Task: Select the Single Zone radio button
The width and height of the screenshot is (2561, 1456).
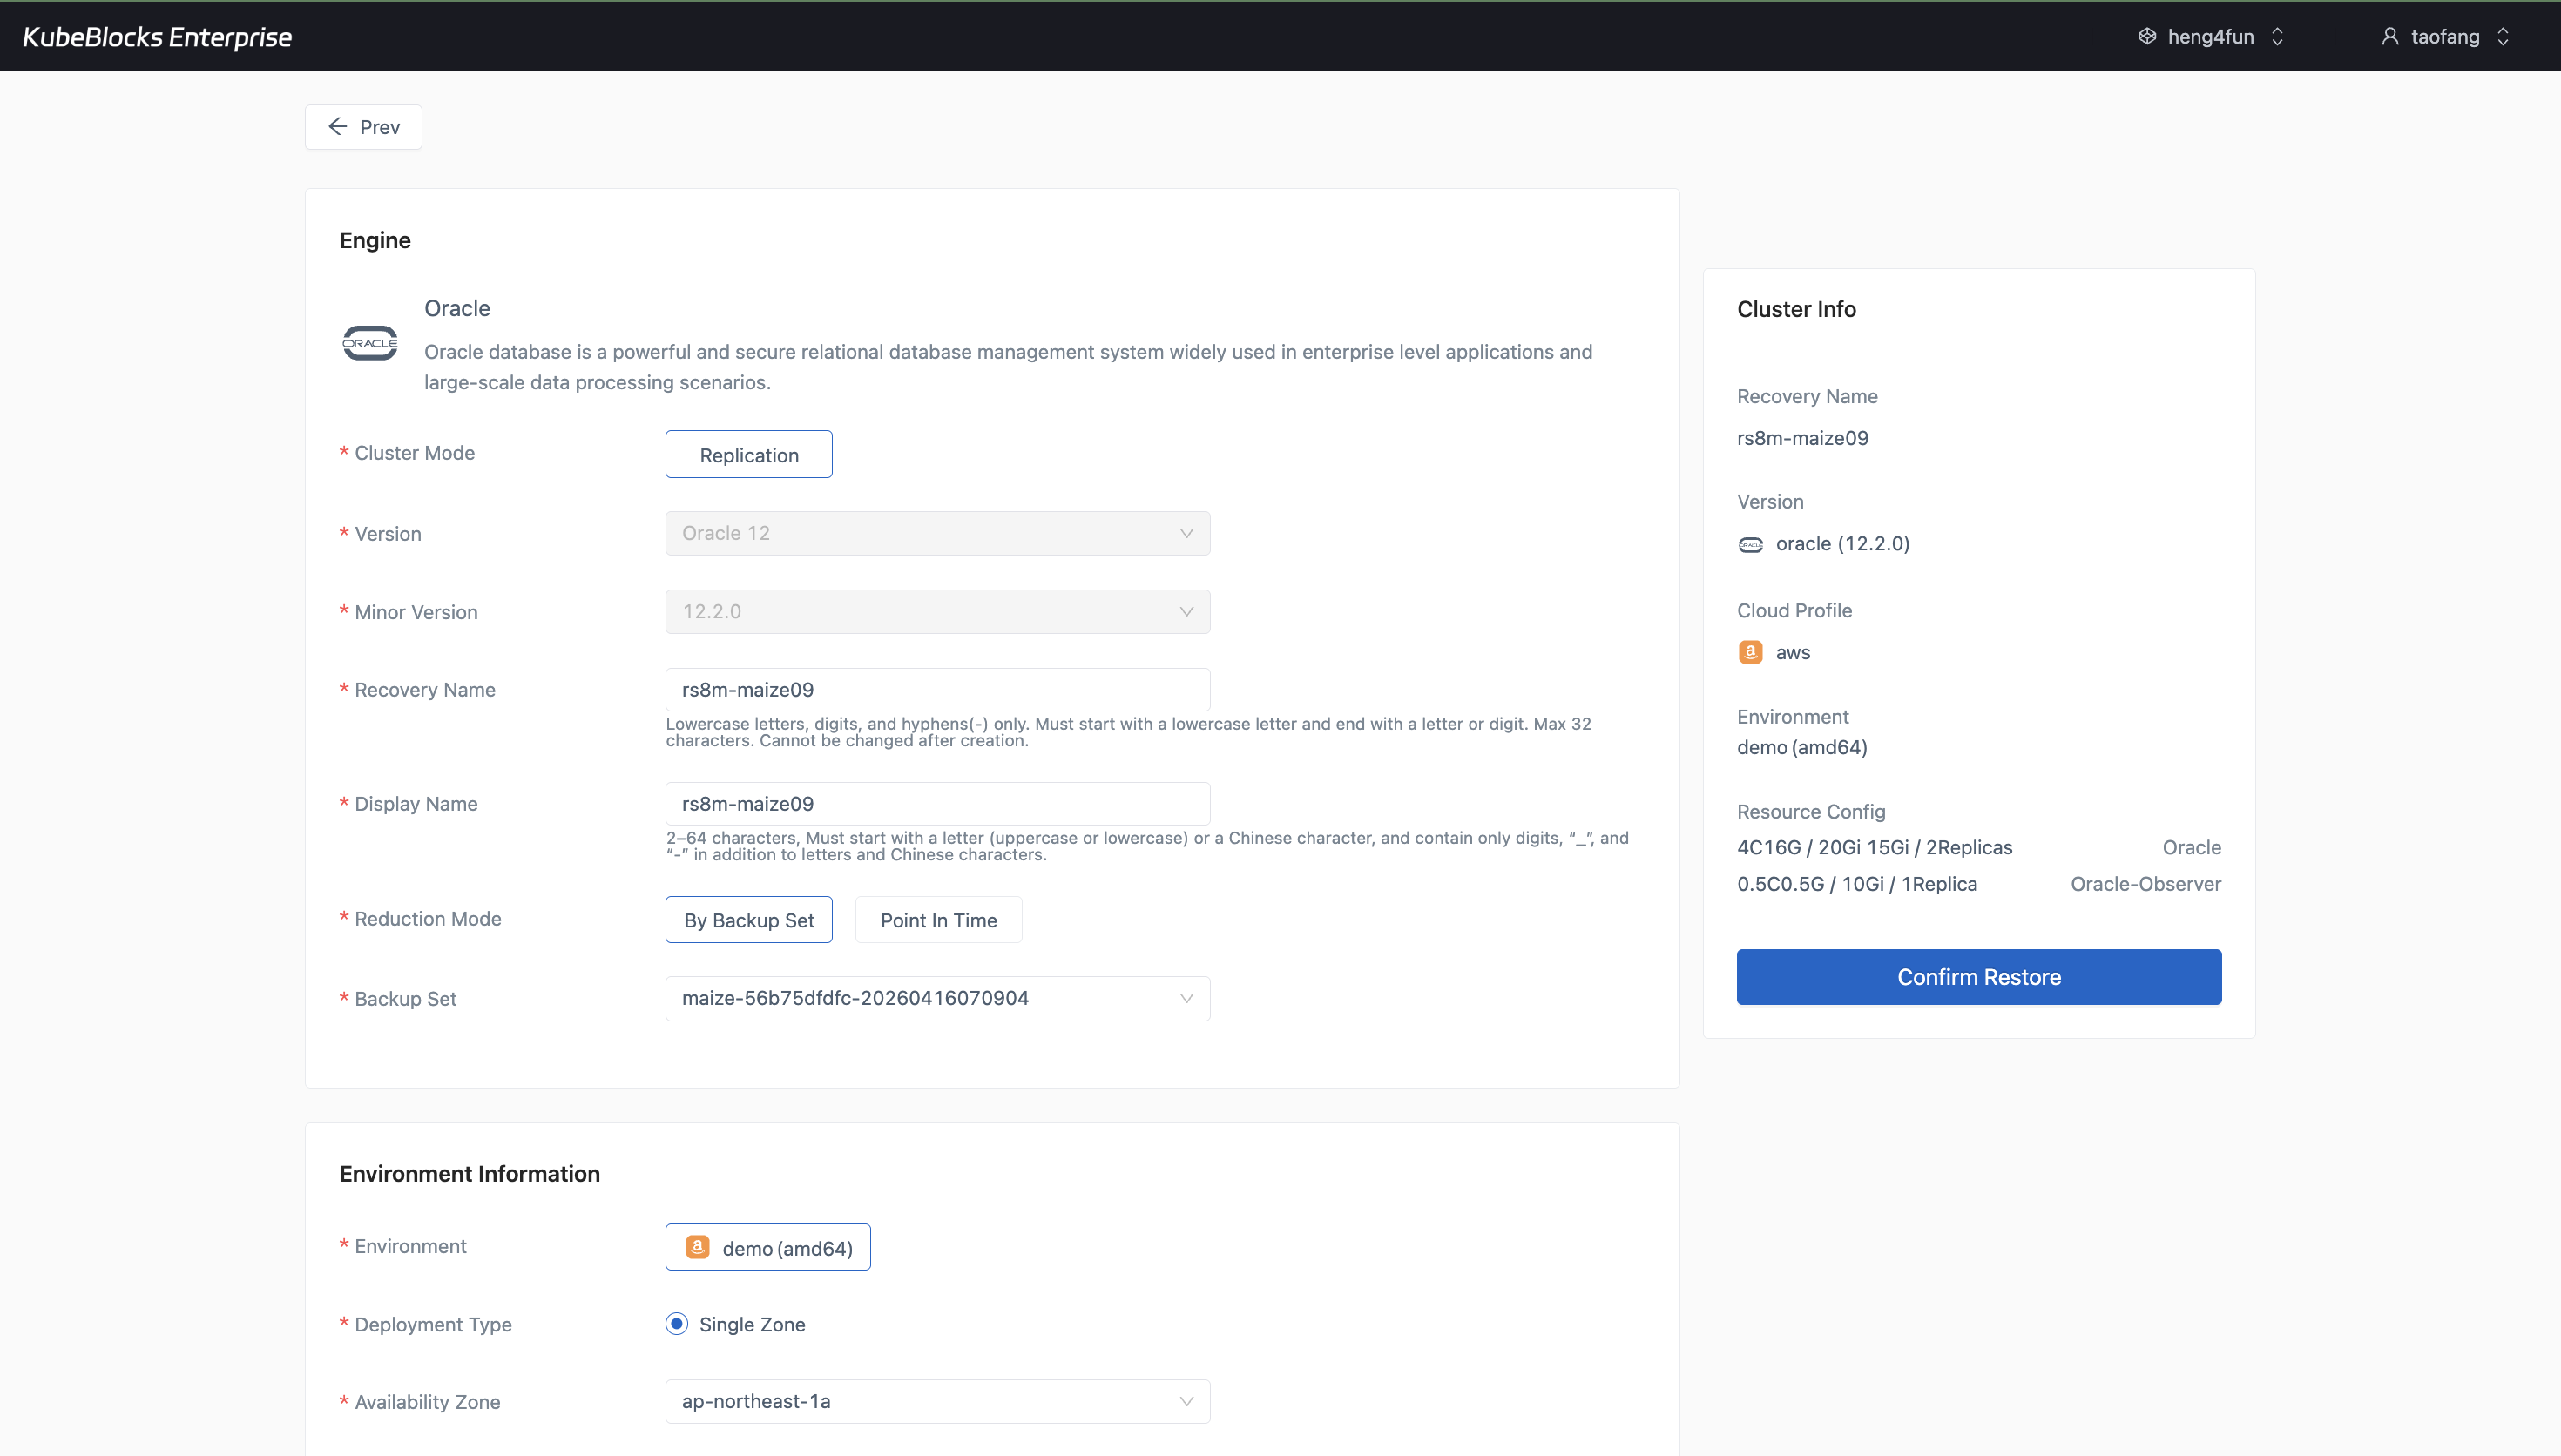Action: pyautogui.click(x=677, y=1324)
